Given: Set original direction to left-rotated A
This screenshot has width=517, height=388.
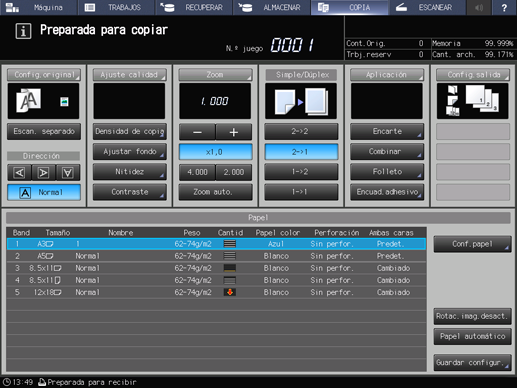Looking at the screenshot, I should point(19,172).
